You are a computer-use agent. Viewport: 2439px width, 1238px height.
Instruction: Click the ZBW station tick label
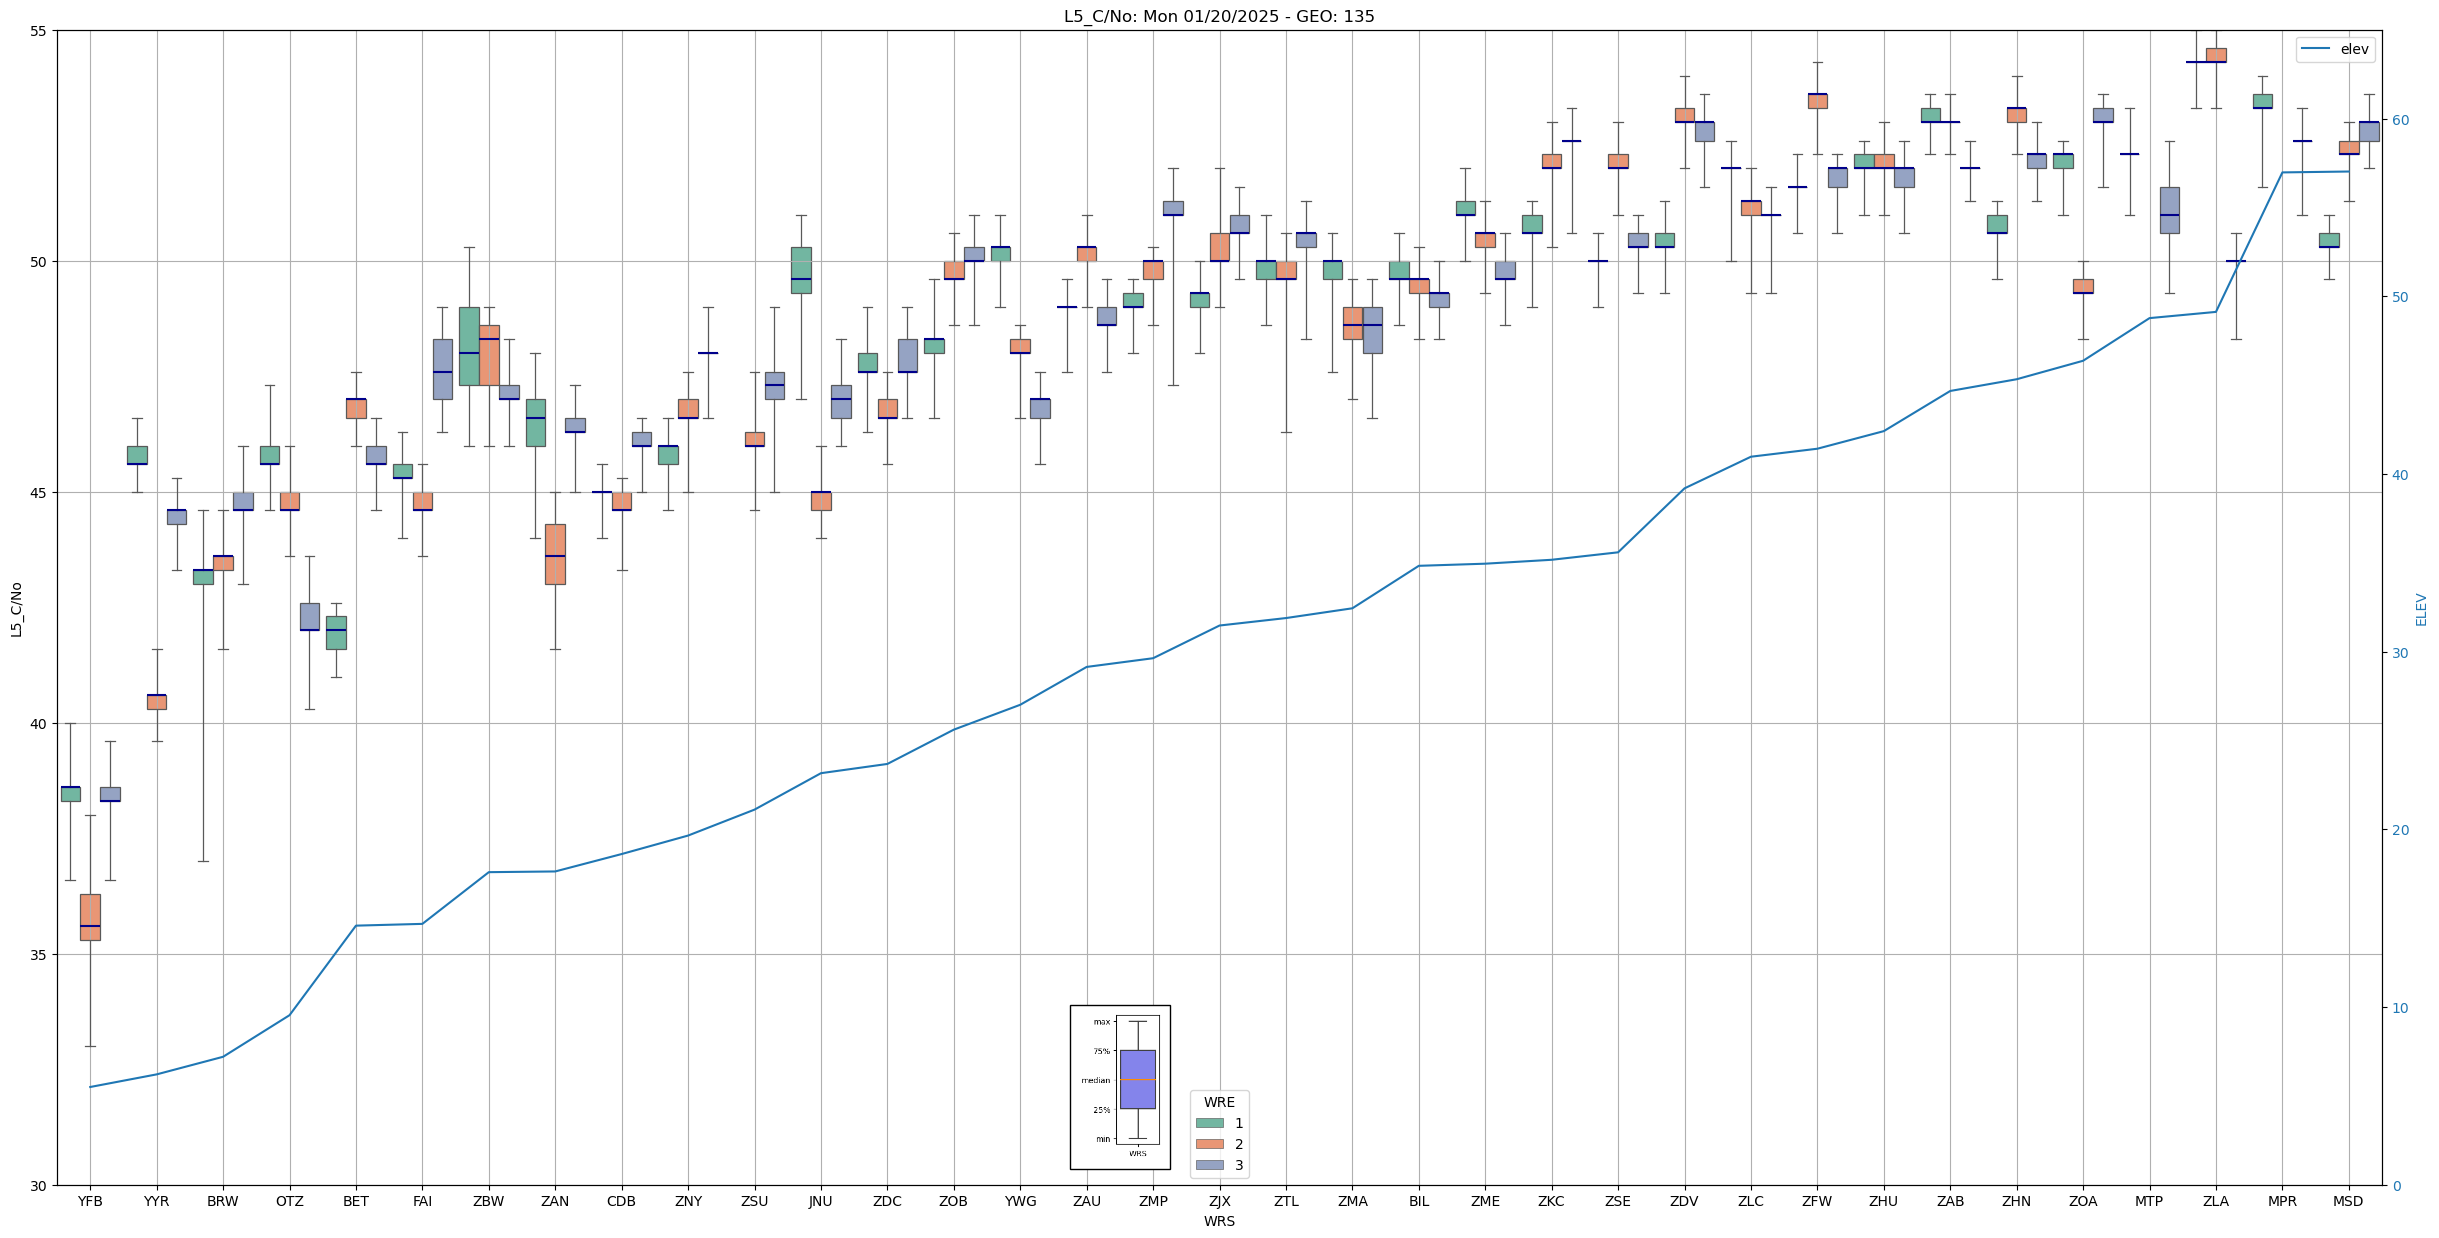pyautogui.click(x=488, y=1201)
